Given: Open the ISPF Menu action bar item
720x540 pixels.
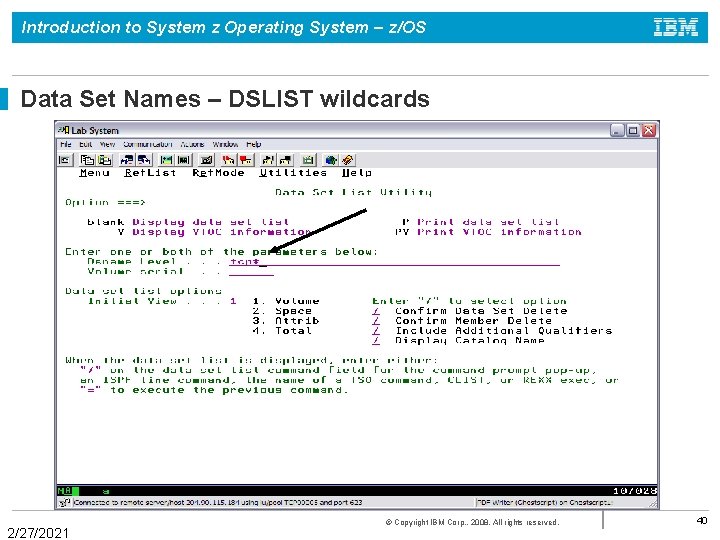Looking at the screenshot, I should pos(94,173).
